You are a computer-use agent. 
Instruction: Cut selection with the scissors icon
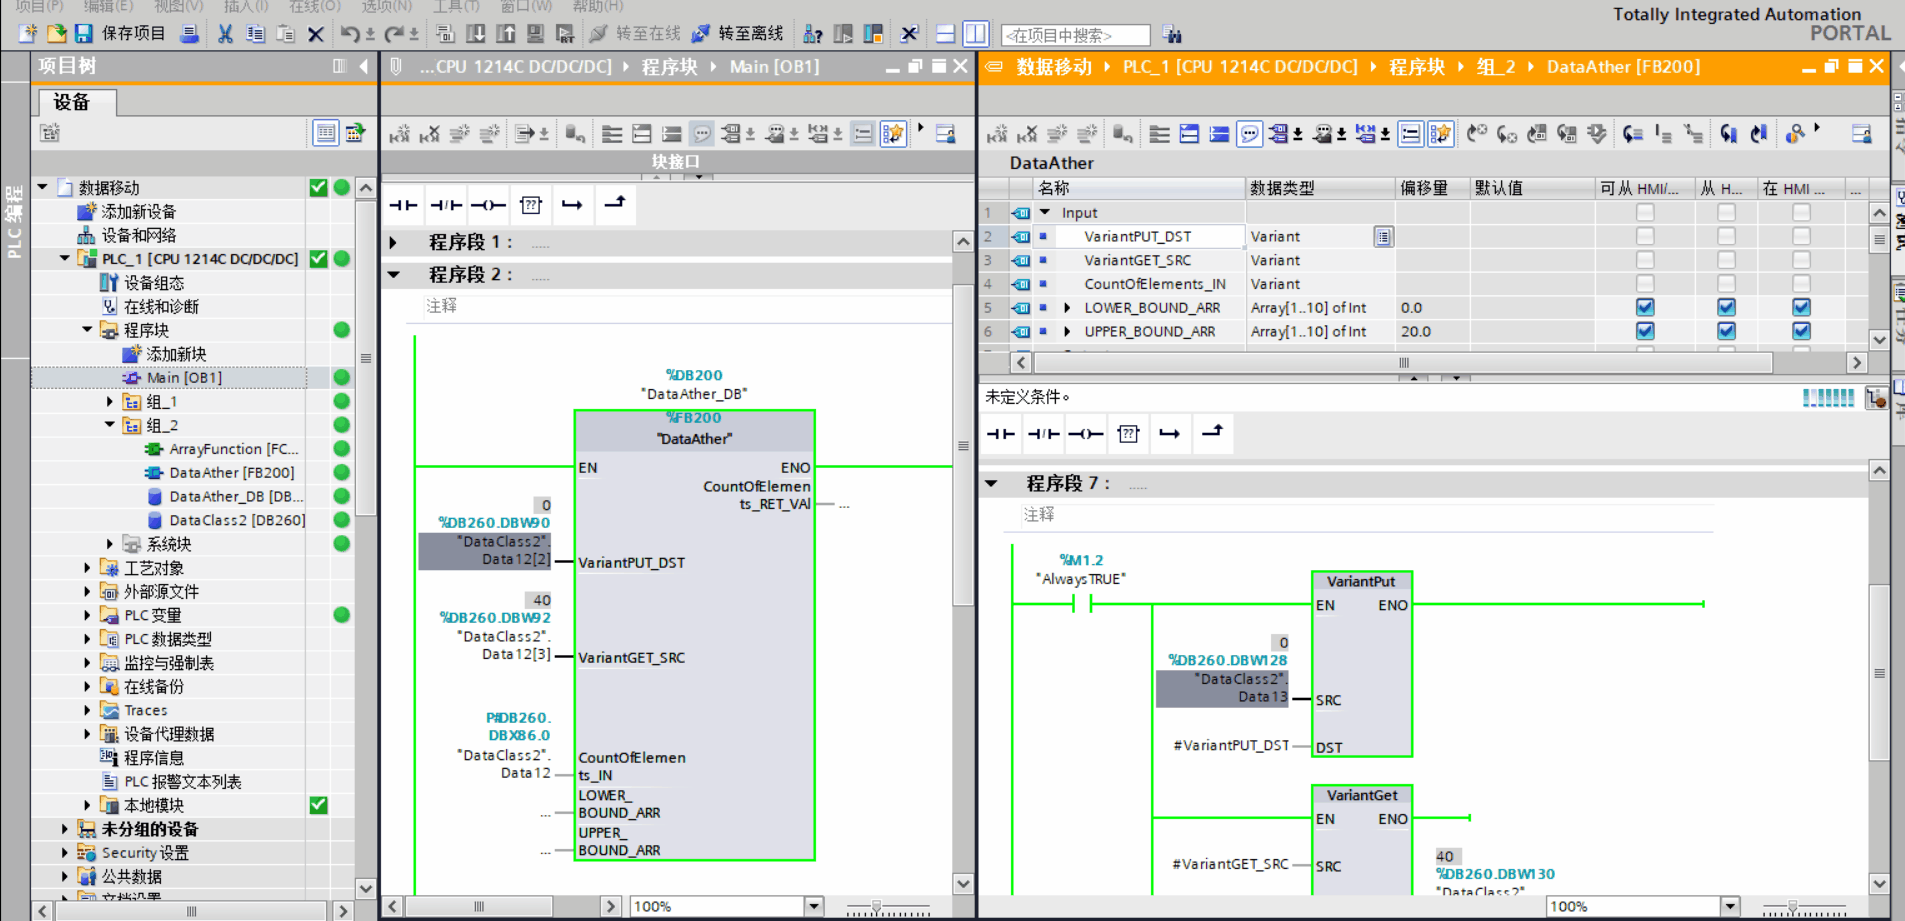pyautogui.click(x=225, y=34)
